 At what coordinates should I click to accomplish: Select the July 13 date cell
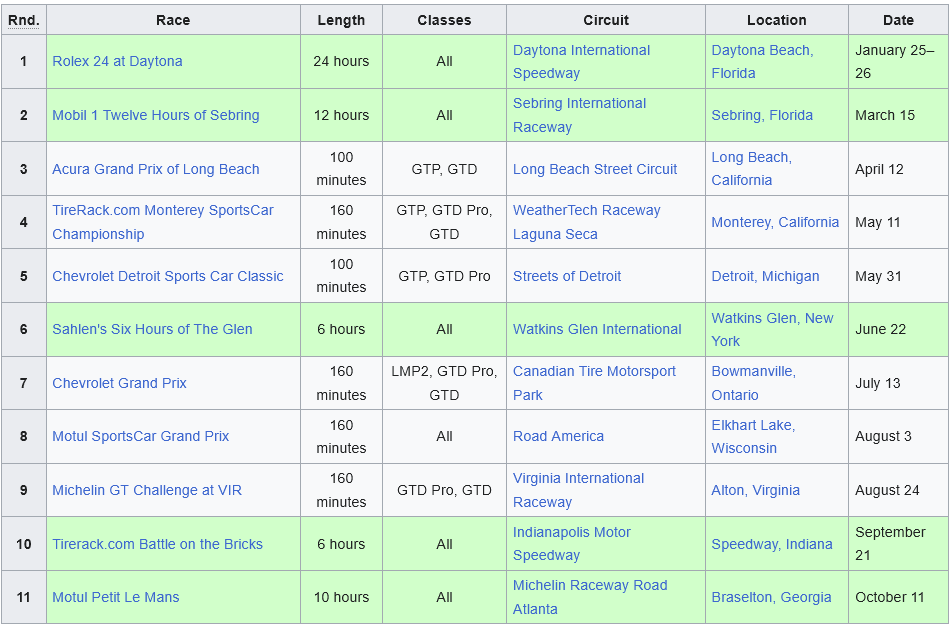899,383
